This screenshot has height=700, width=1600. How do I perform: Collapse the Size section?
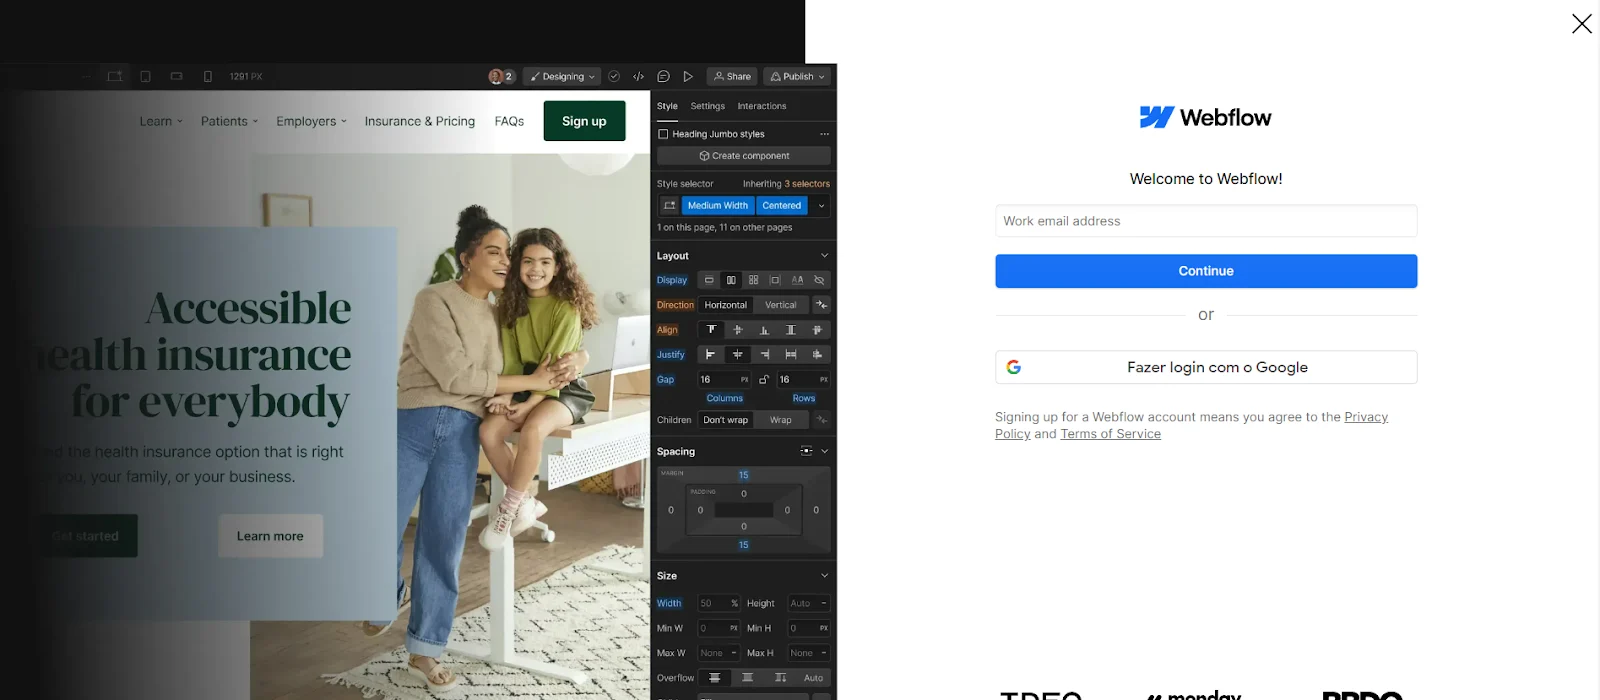(824, 576)
